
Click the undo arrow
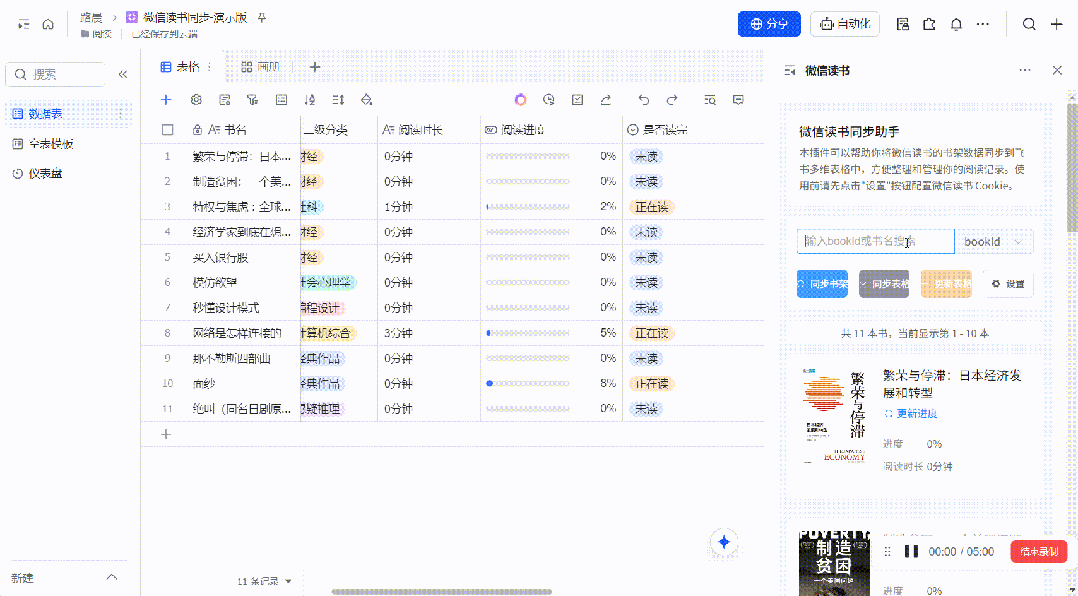[x=644, y=100]
